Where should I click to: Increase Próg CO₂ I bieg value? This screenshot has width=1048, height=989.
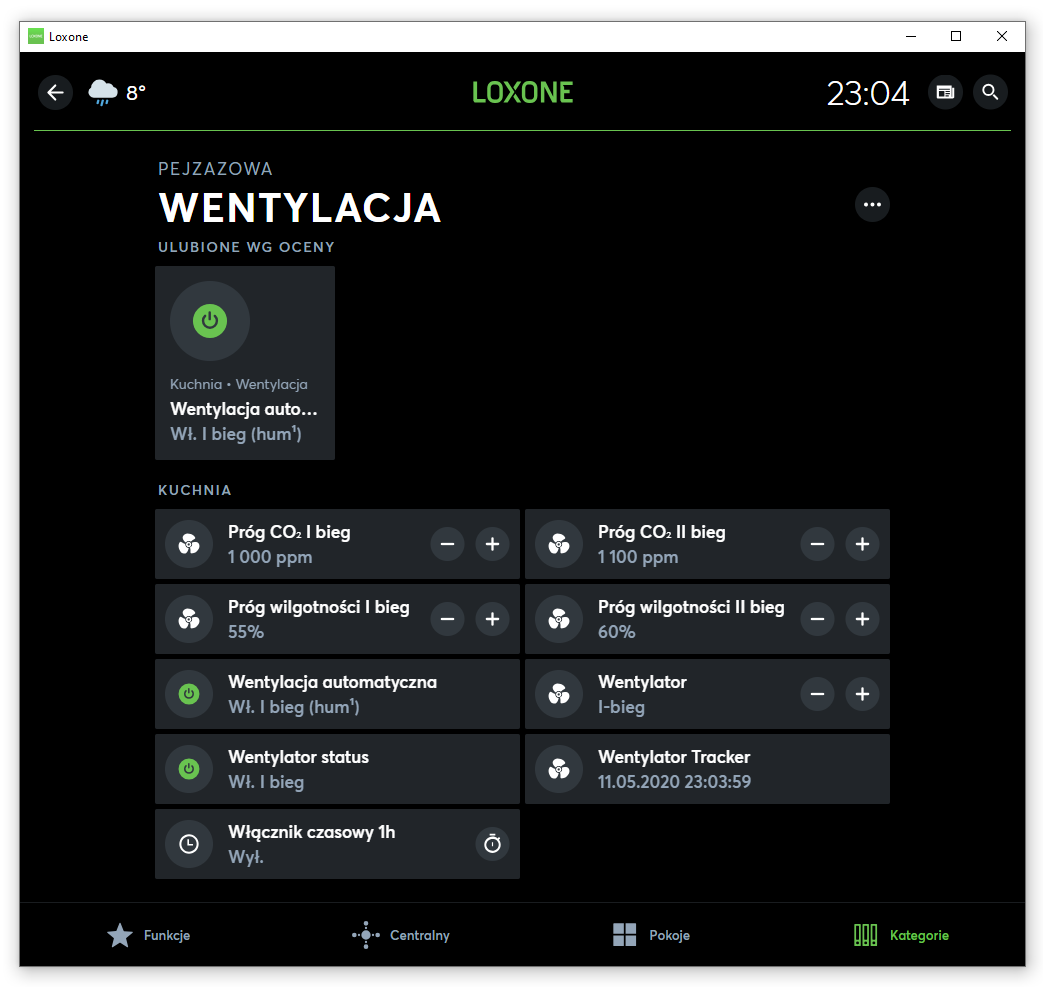[x=493, y=544]
